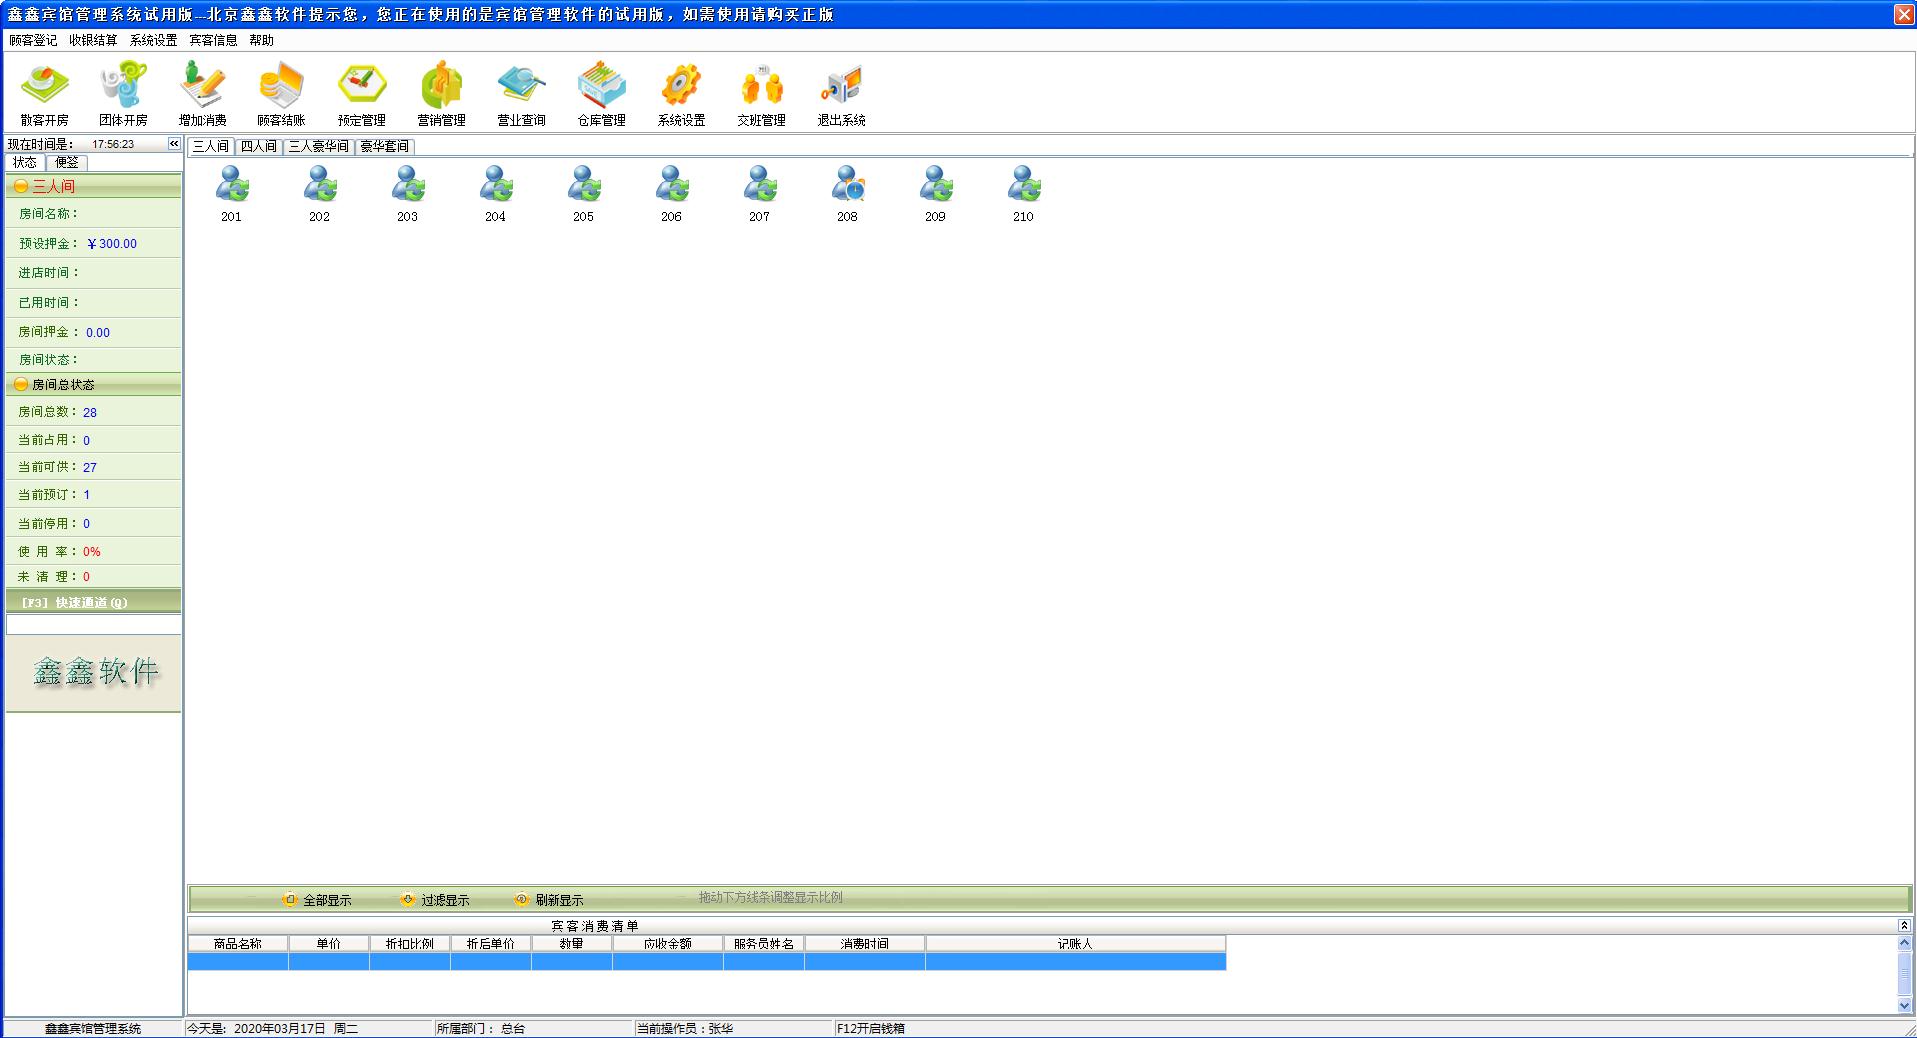Click the 数量 column header
Viewport: 1917px width, 1038px height.
[572, 943]
